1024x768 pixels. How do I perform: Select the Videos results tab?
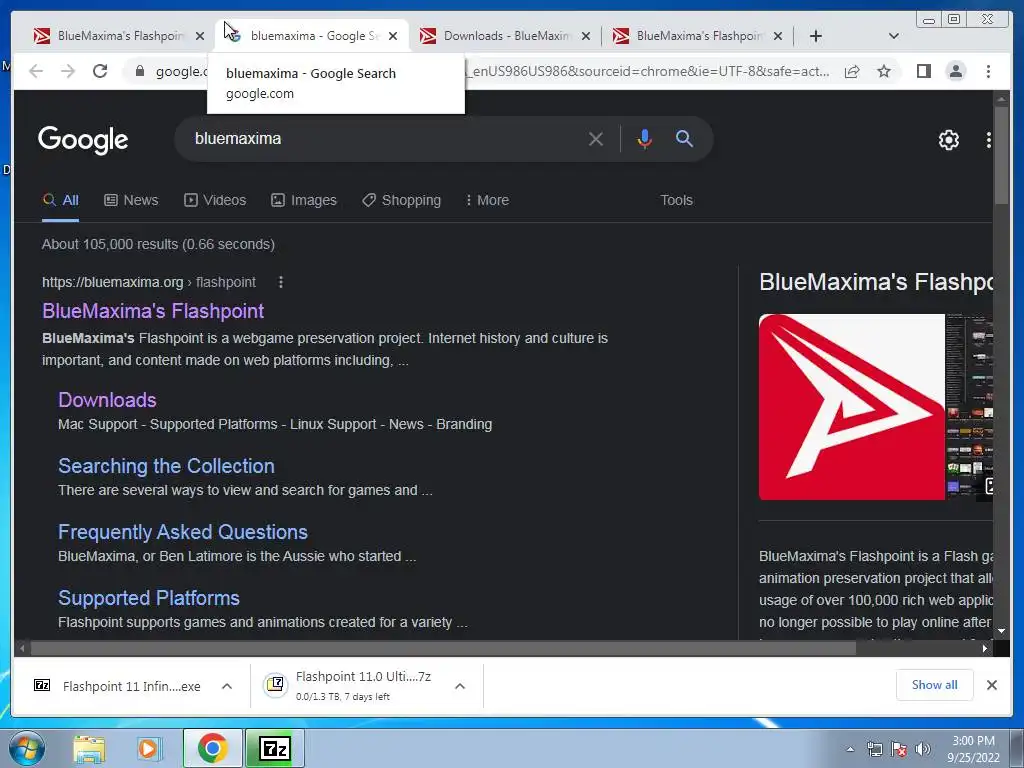click(215, 200)
